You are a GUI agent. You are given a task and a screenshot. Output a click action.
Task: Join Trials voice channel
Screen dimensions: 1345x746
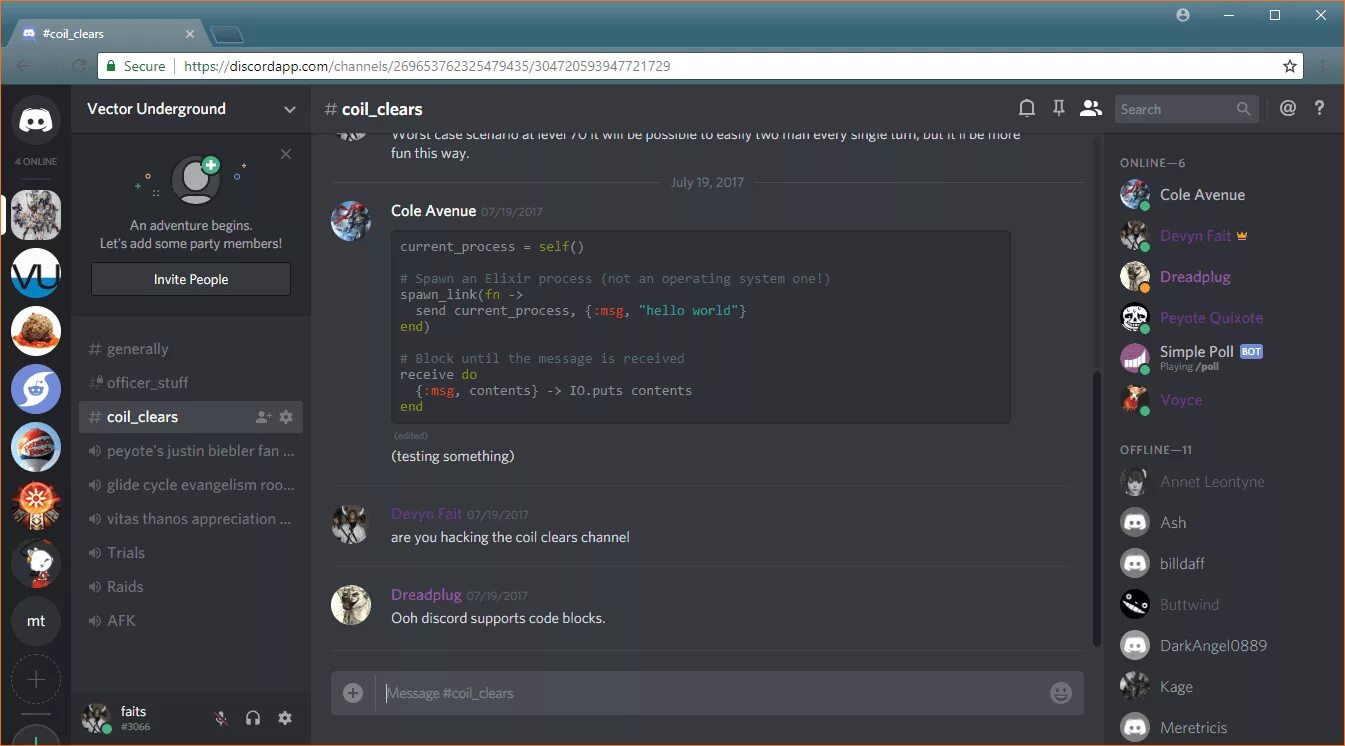click(x=191, y=553)
